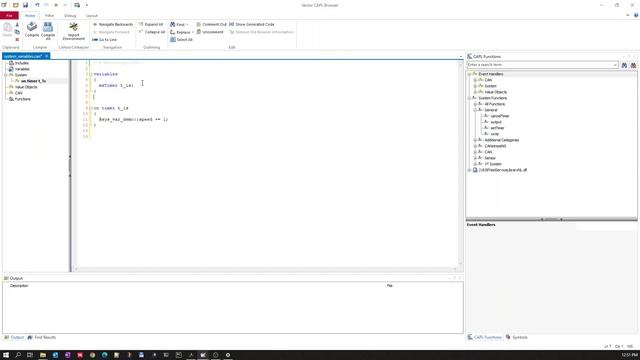This screenshot has width=640, height=360.
Task: Switch to the CAPL Functions bottom tab
Action: click(484, 338)
